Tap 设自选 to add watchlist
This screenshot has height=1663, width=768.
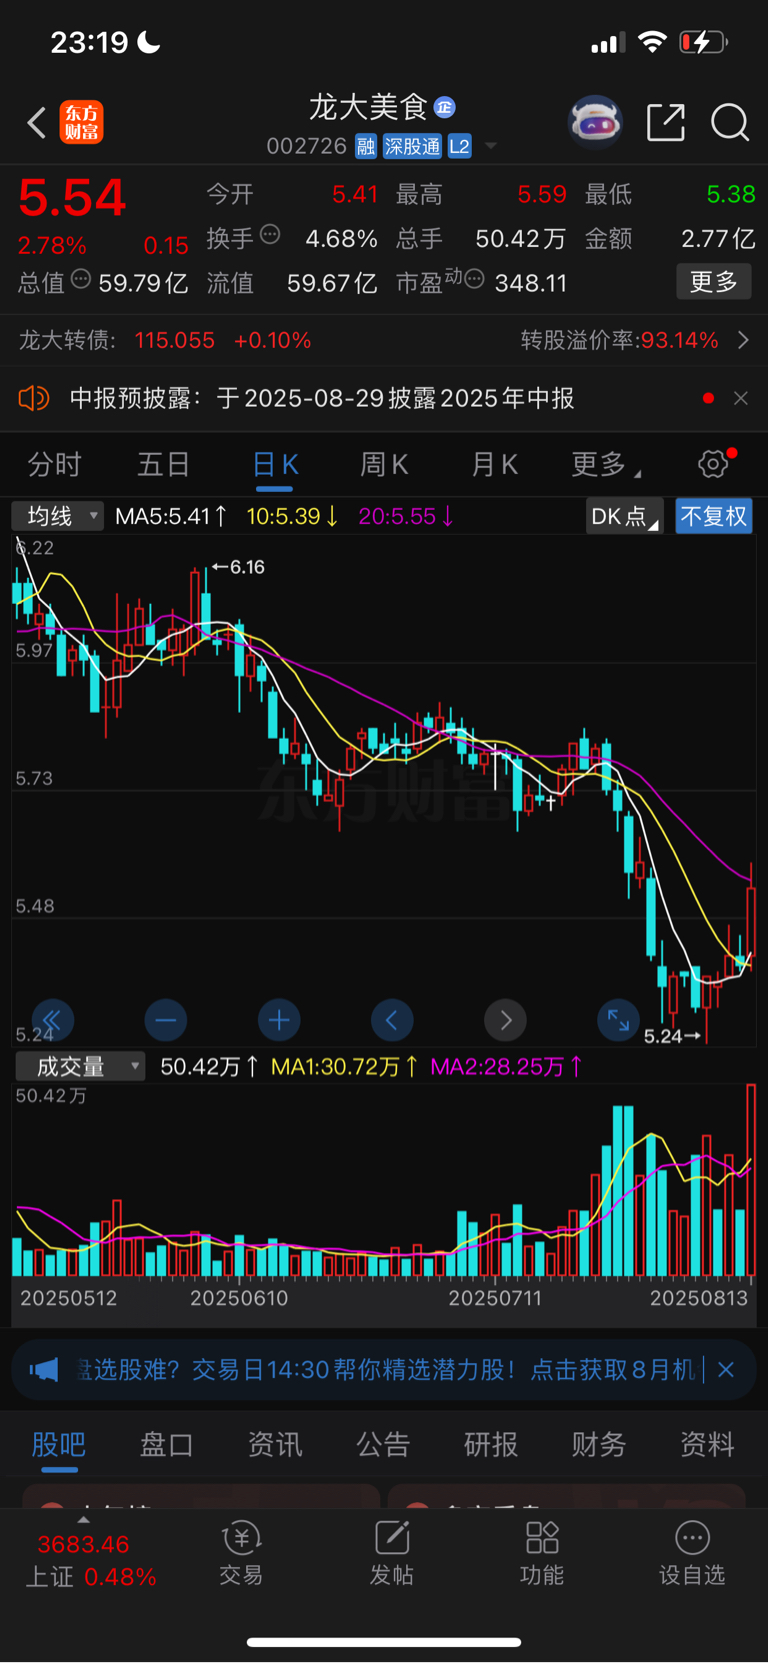click(x=692, y=1555)
